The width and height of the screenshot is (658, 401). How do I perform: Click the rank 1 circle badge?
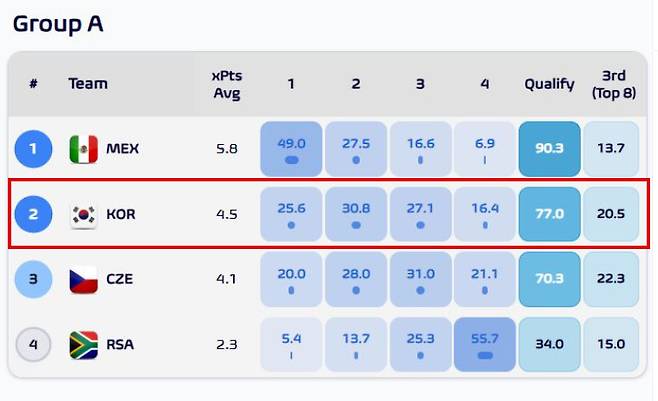(33, 149)
